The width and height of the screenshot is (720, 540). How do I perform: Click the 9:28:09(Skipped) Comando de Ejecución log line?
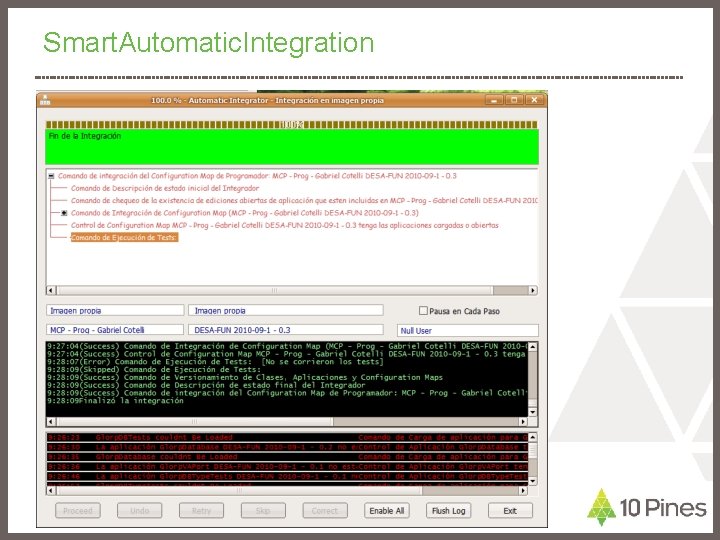coord(154,370)
